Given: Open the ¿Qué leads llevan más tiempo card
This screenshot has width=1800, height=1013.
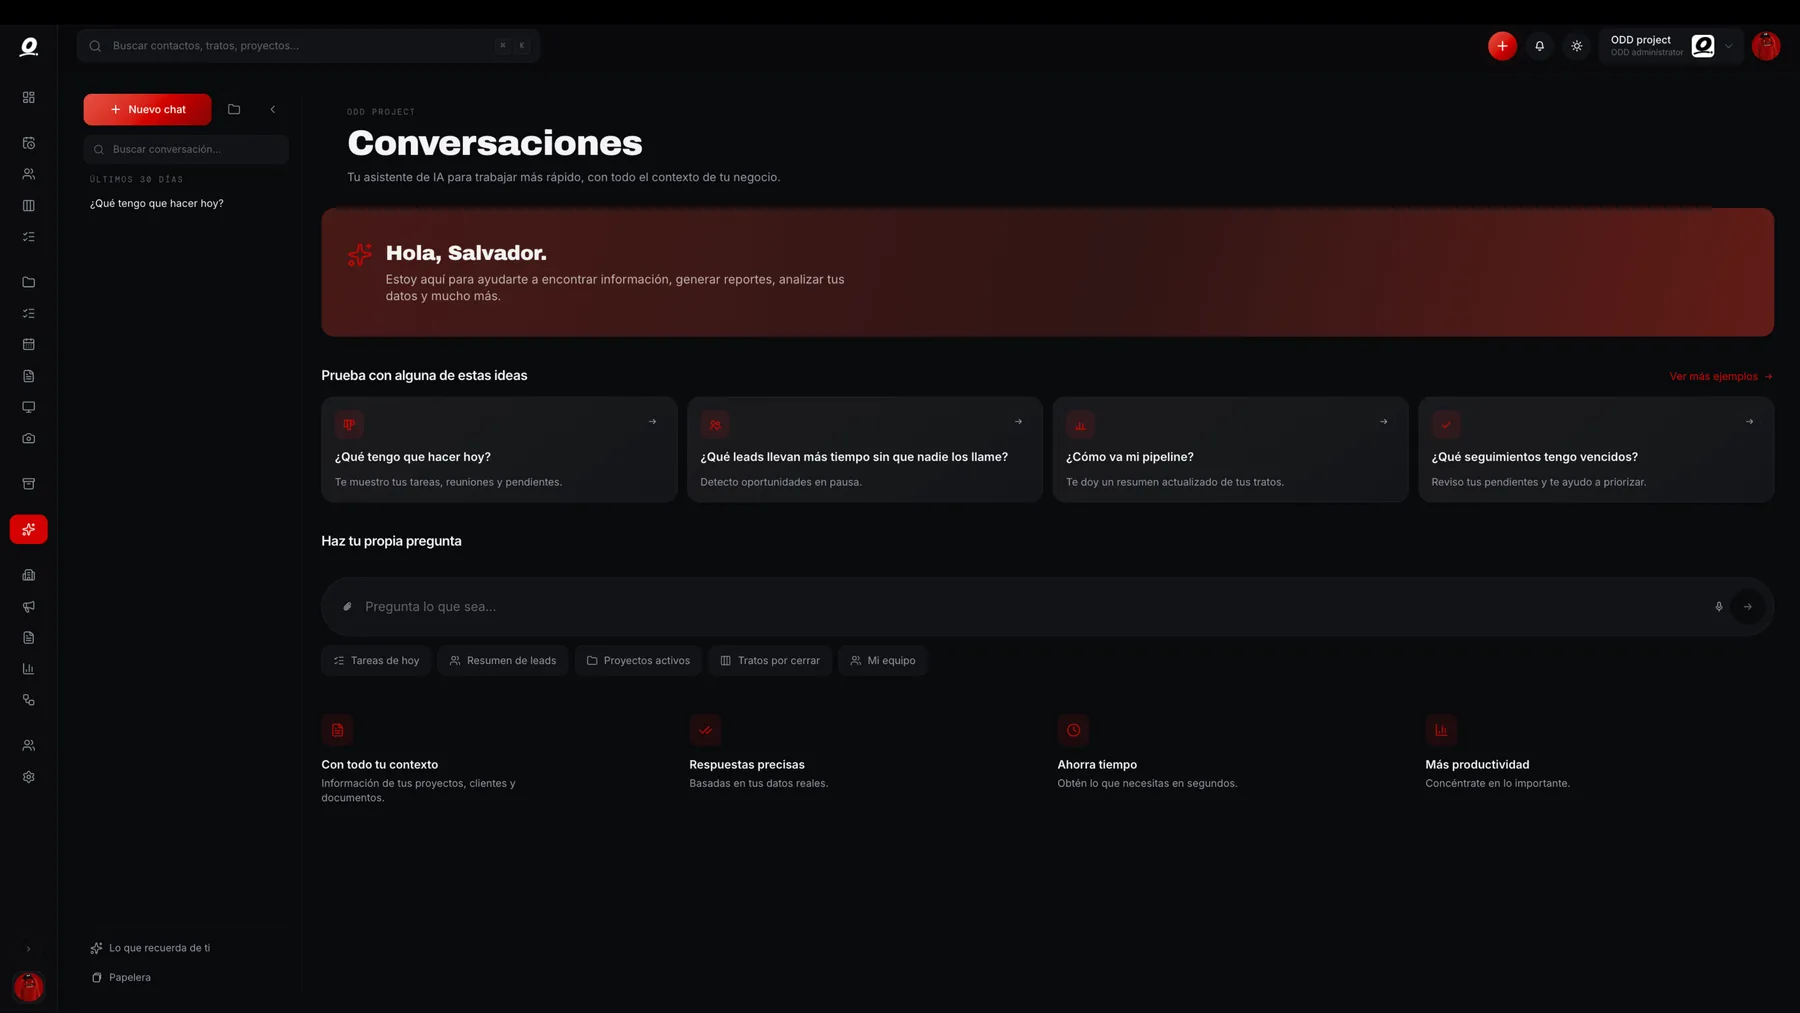Looking at the screenshot, I should pos(865,450).
